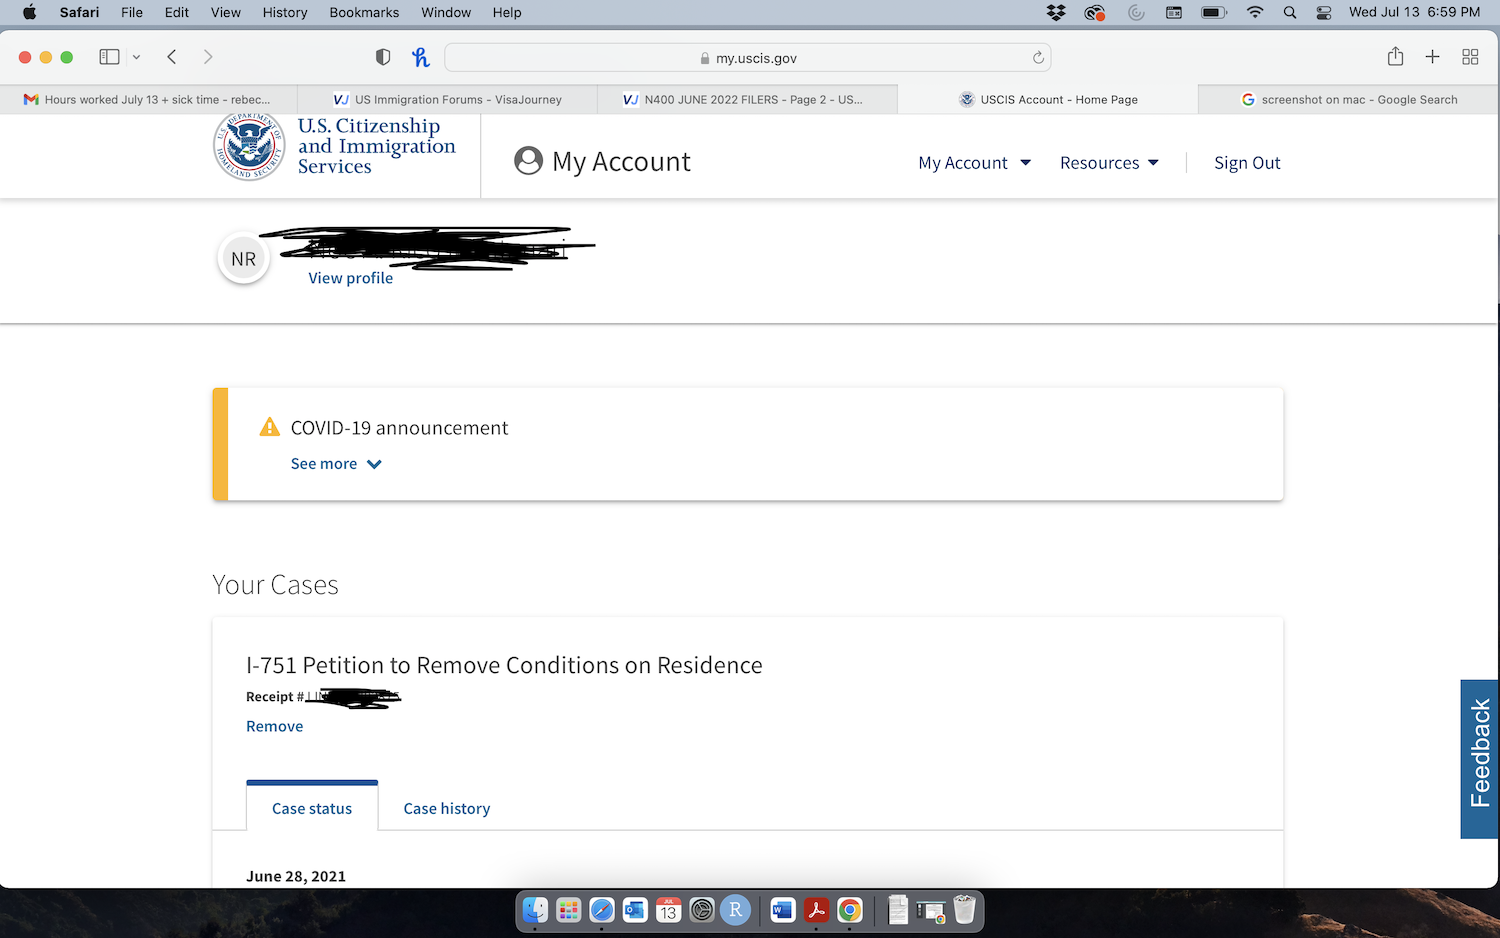Click the Safari Share icon
This screenshot has height=938, width=1500.
(x=1396, y=57)
